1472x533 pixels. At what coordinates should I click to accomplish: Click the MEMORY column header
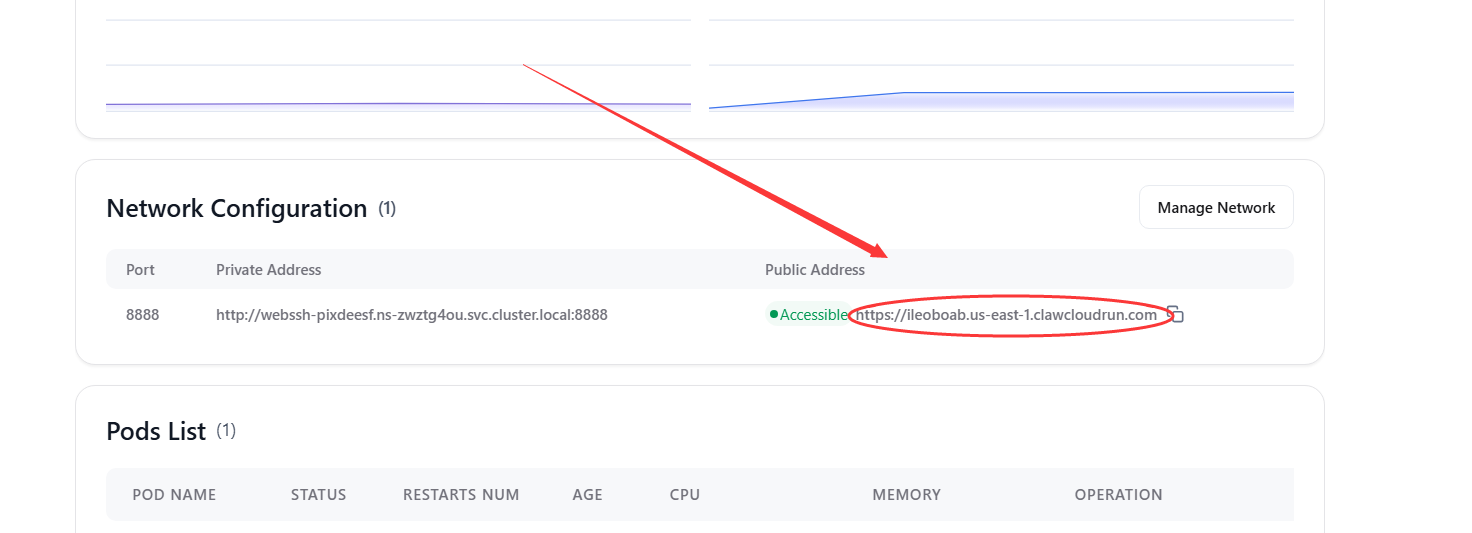pos(906,495)
